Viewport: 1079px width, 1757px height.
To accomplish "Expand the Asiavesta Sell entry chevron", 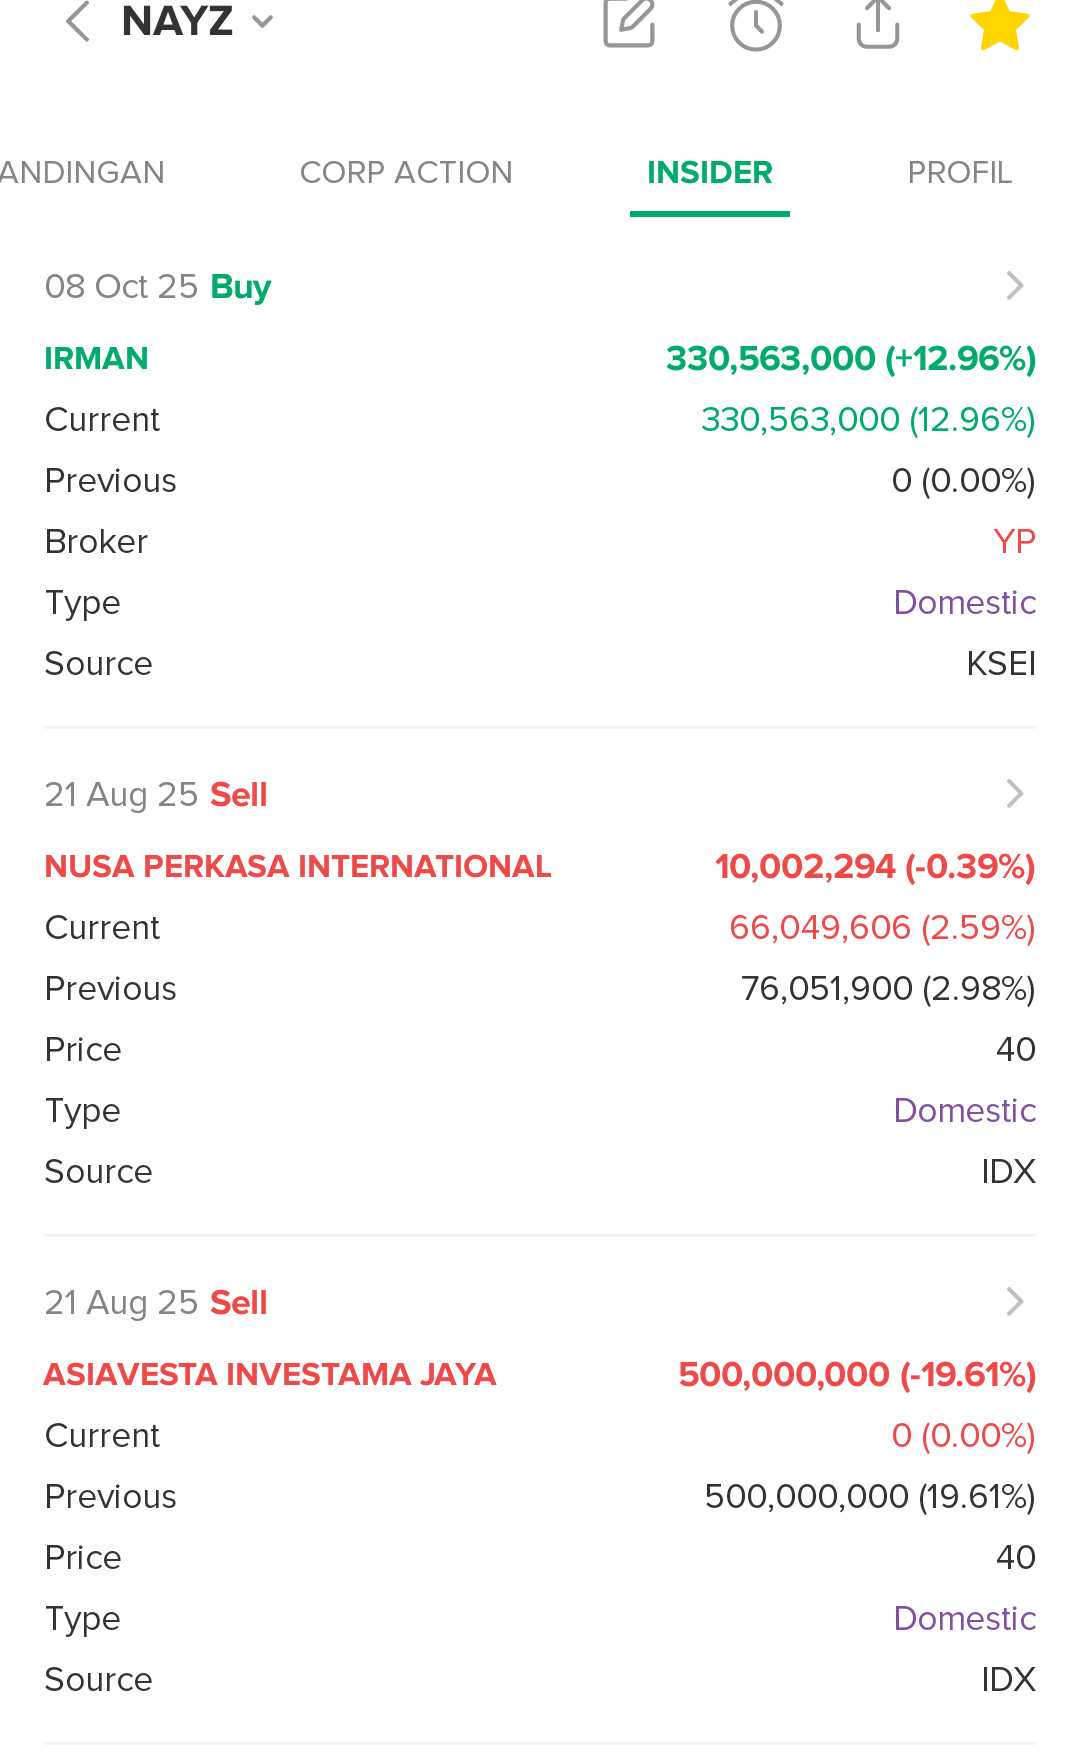I will click(x=1014, y=1302).
